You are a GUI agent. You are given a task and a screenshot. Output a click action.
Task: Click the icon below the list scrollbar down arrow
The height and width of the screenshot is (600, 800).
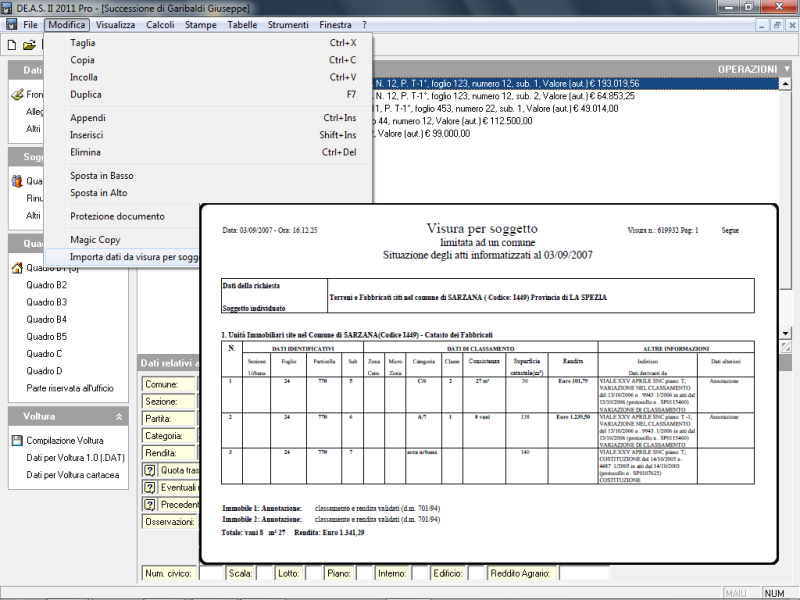click(x=786, y=346)
